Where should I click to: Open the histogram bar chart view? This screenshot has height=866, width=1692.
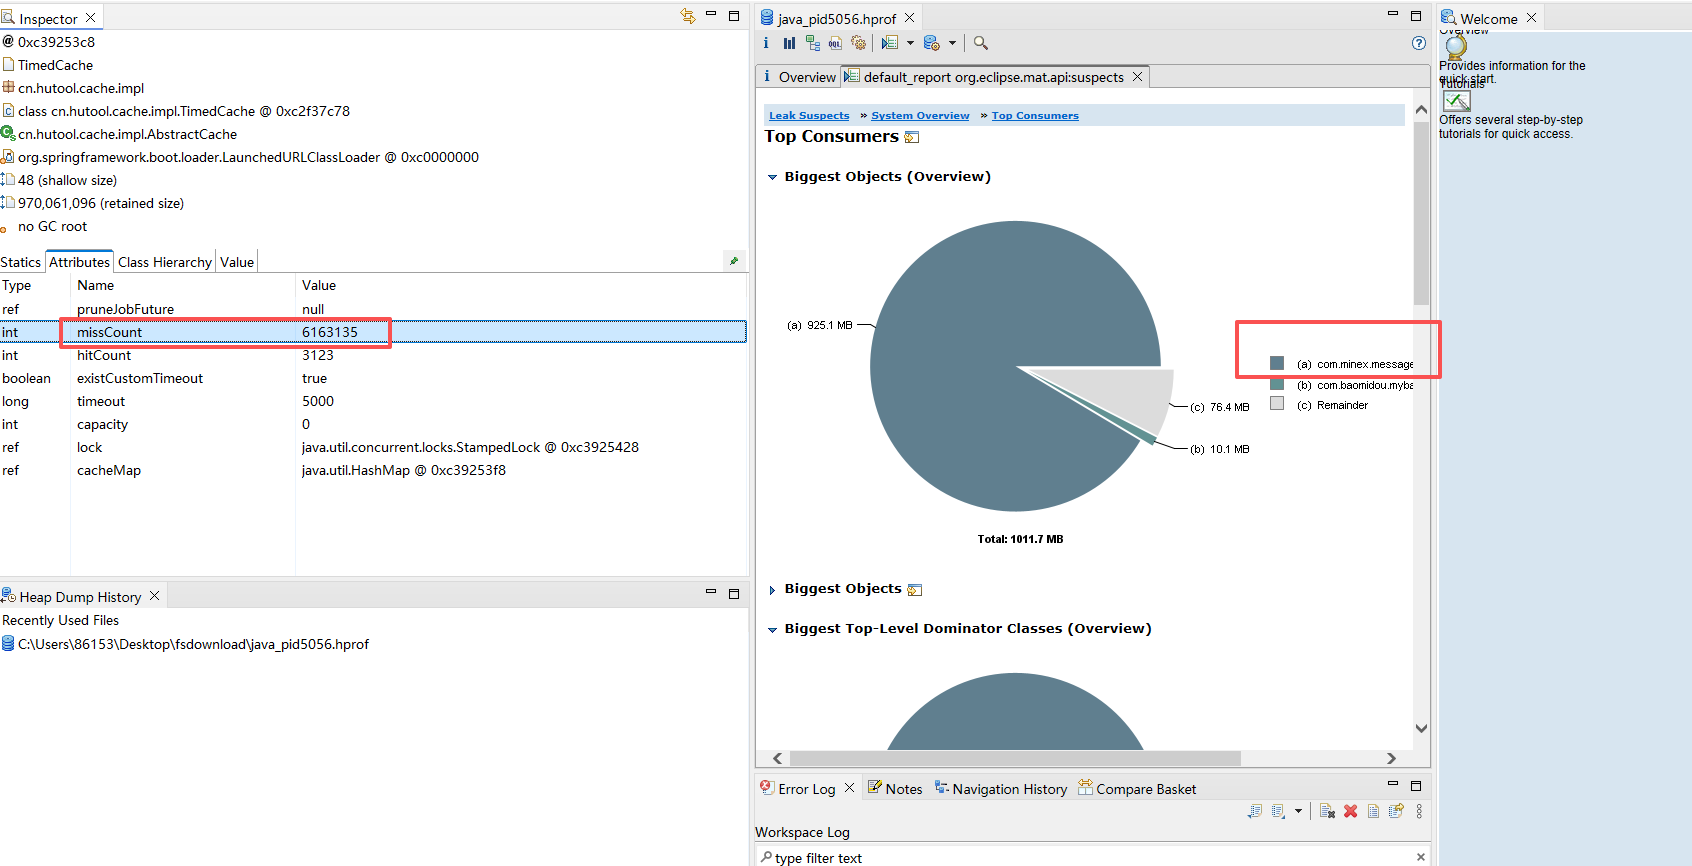[789, 43]
